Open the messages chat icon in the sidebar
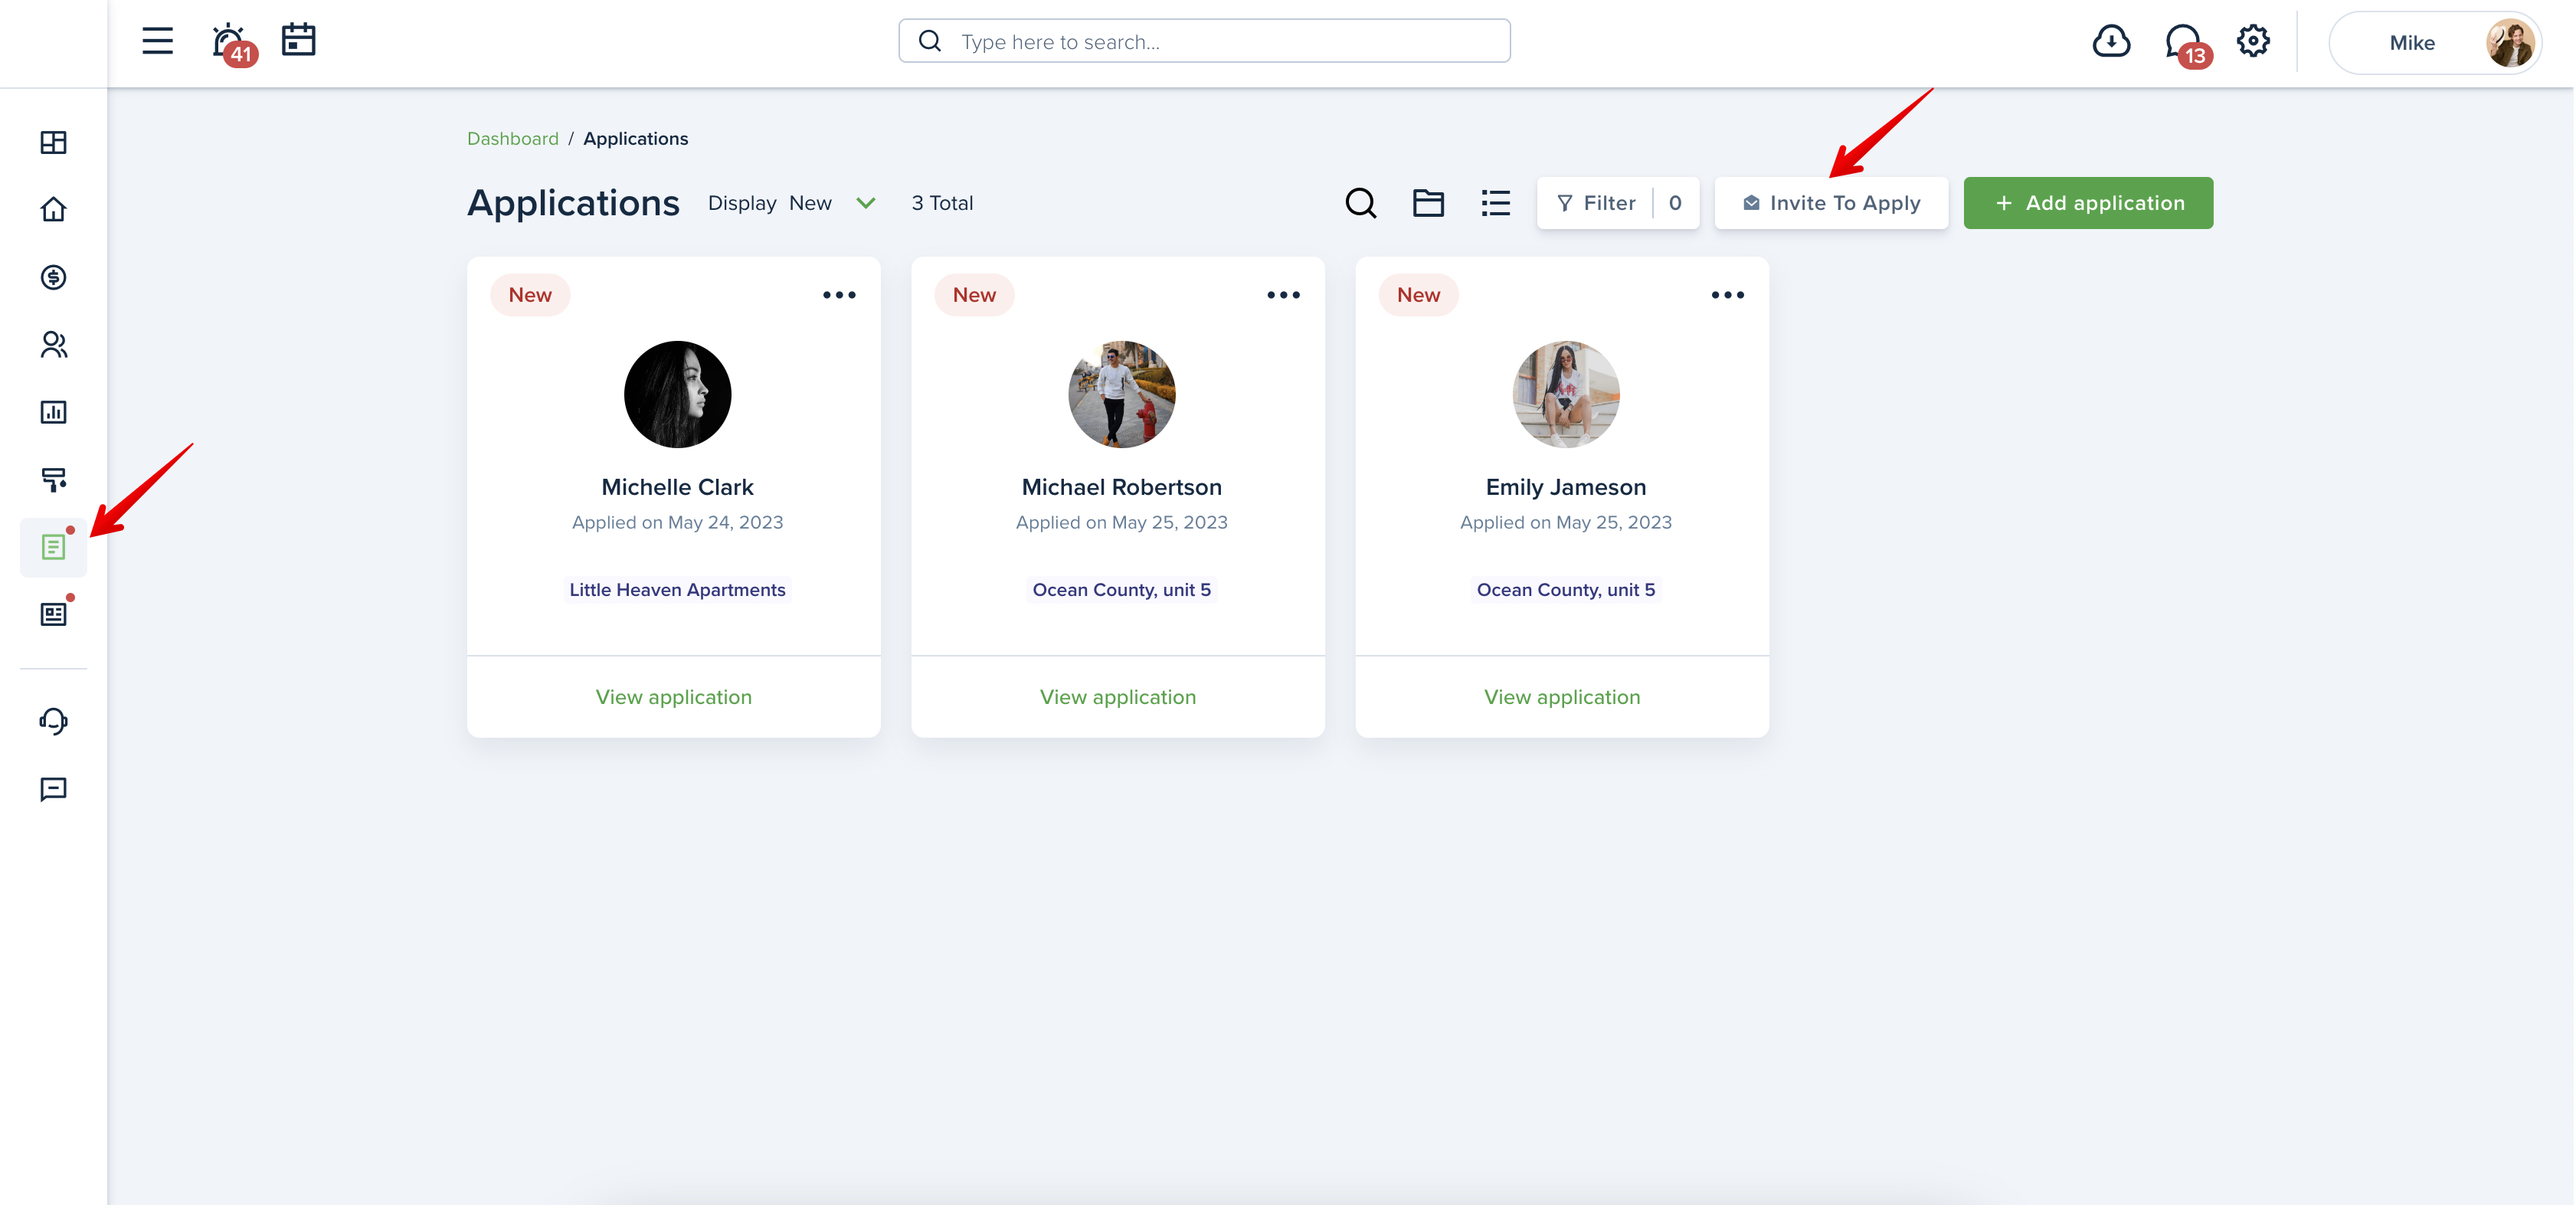Image resolution: width=2576 pixels, height=1205 pixels. pos(54,789)
